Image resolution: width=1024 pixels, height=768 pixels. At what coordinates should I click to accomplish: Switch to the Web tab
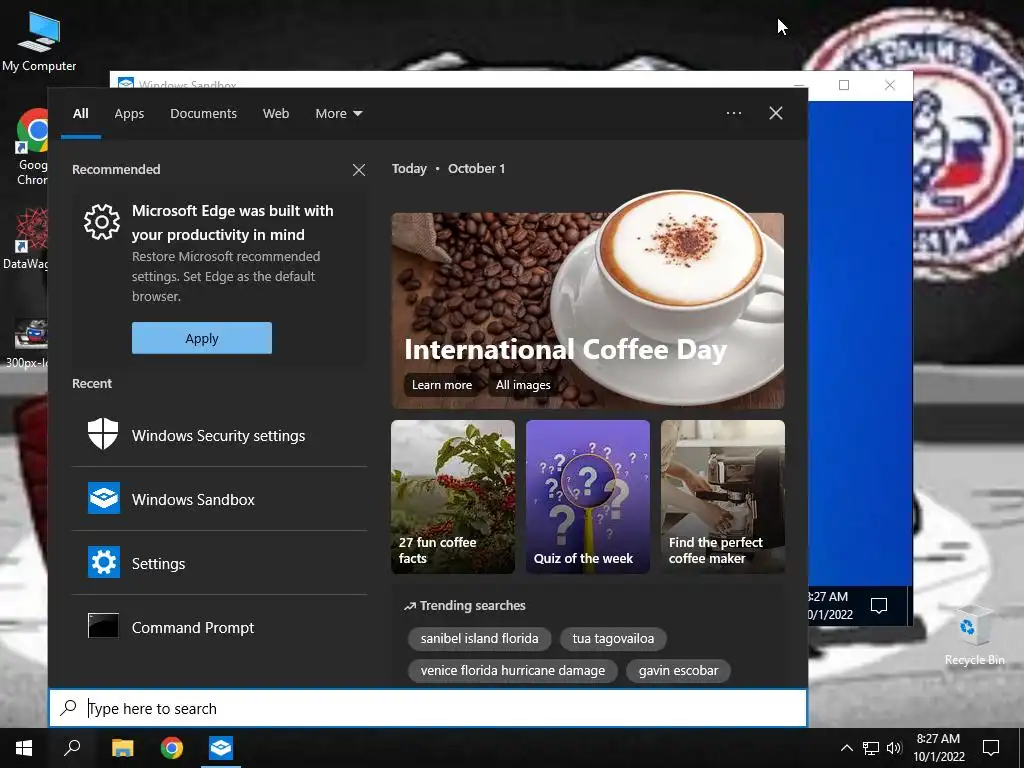pos(276,114)
